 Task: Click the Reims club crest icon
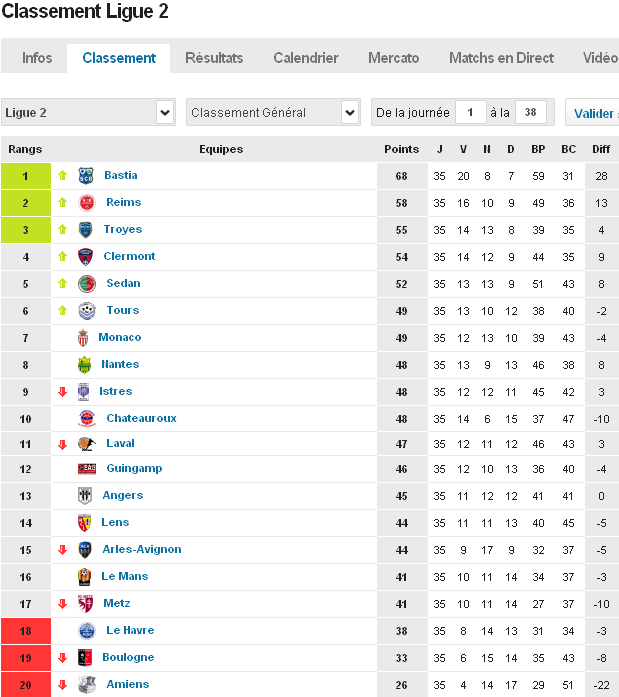point(86,203)
